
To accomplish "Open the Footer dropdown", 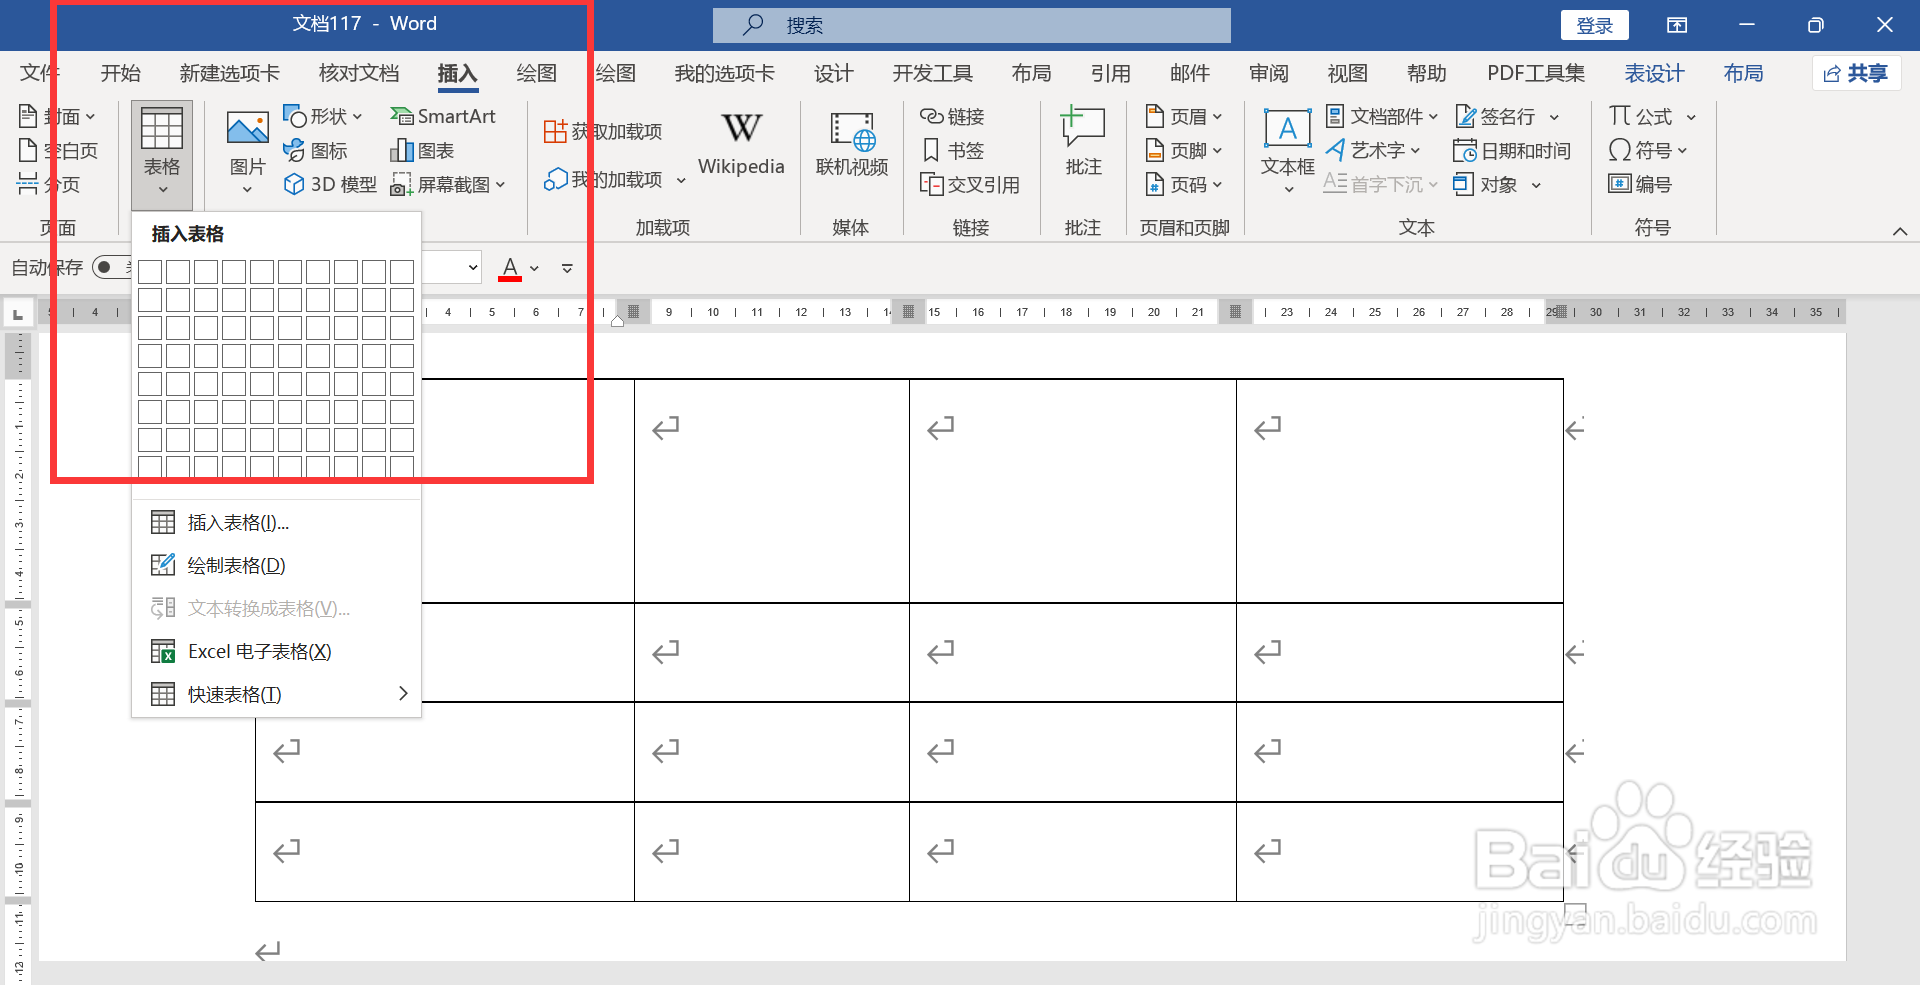I will (x=1184, y=150).
